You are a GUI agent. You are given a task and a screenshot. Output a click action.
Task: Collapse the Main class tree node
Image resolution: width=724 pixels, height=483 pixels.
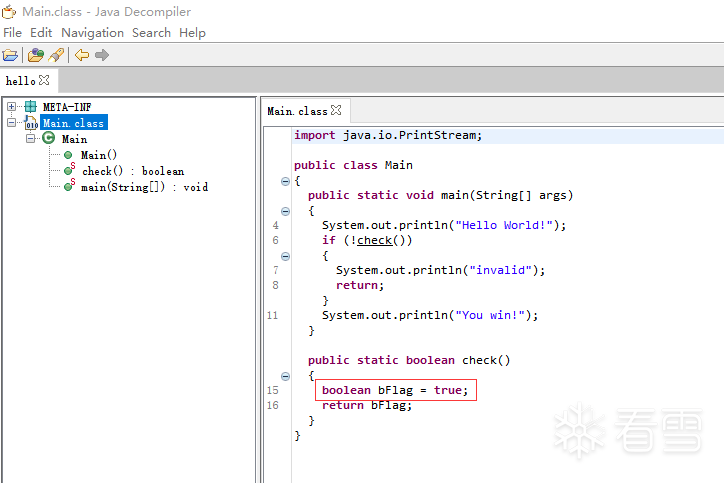[x=30, y=138]
